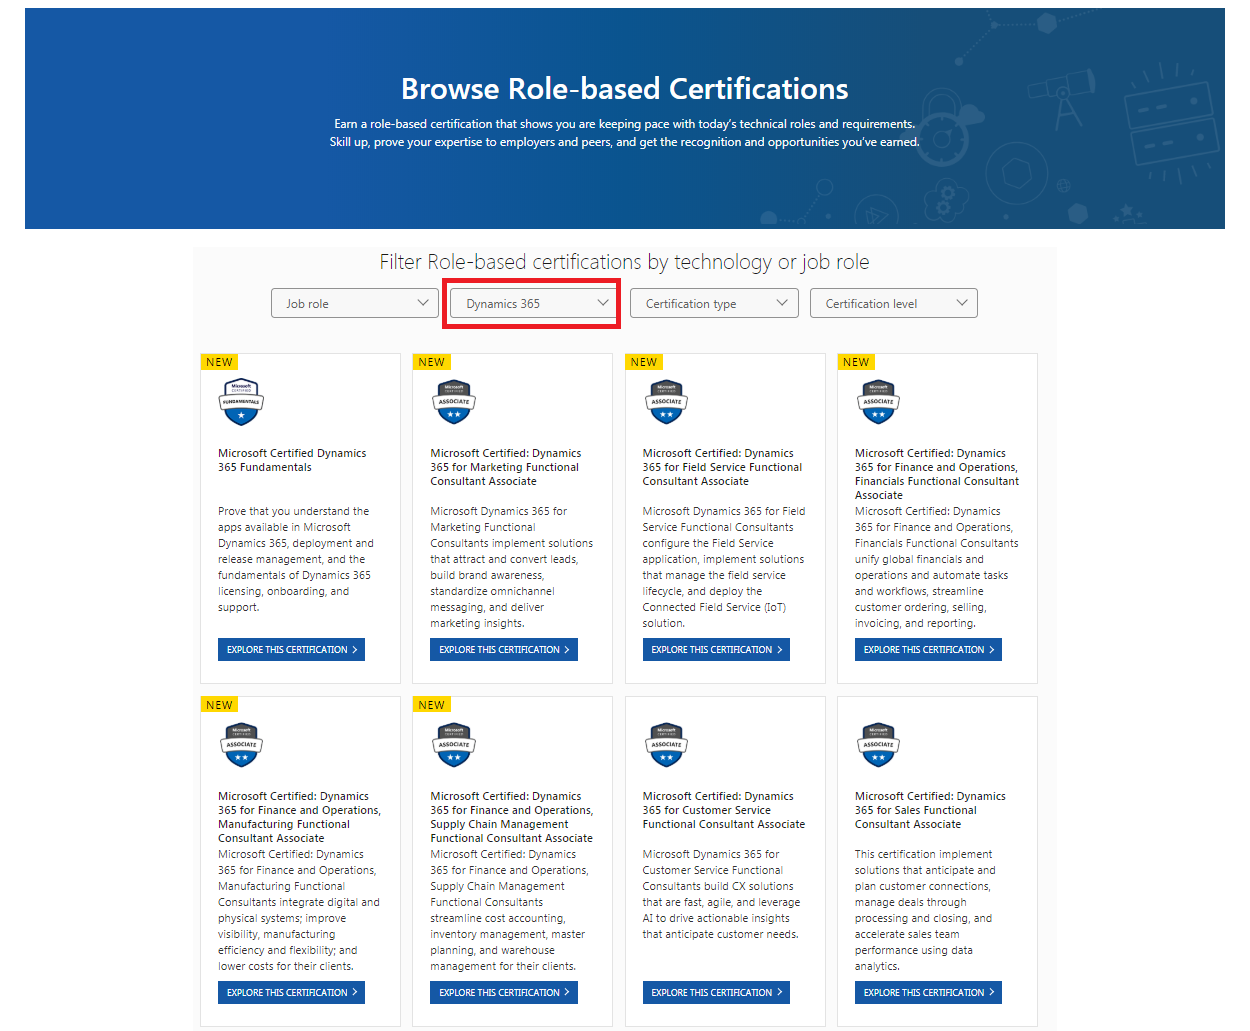The image size is (1250, 1031).
Task: Click the Supply Chain Management Consultant badge
Action: [x=454, y=745]
